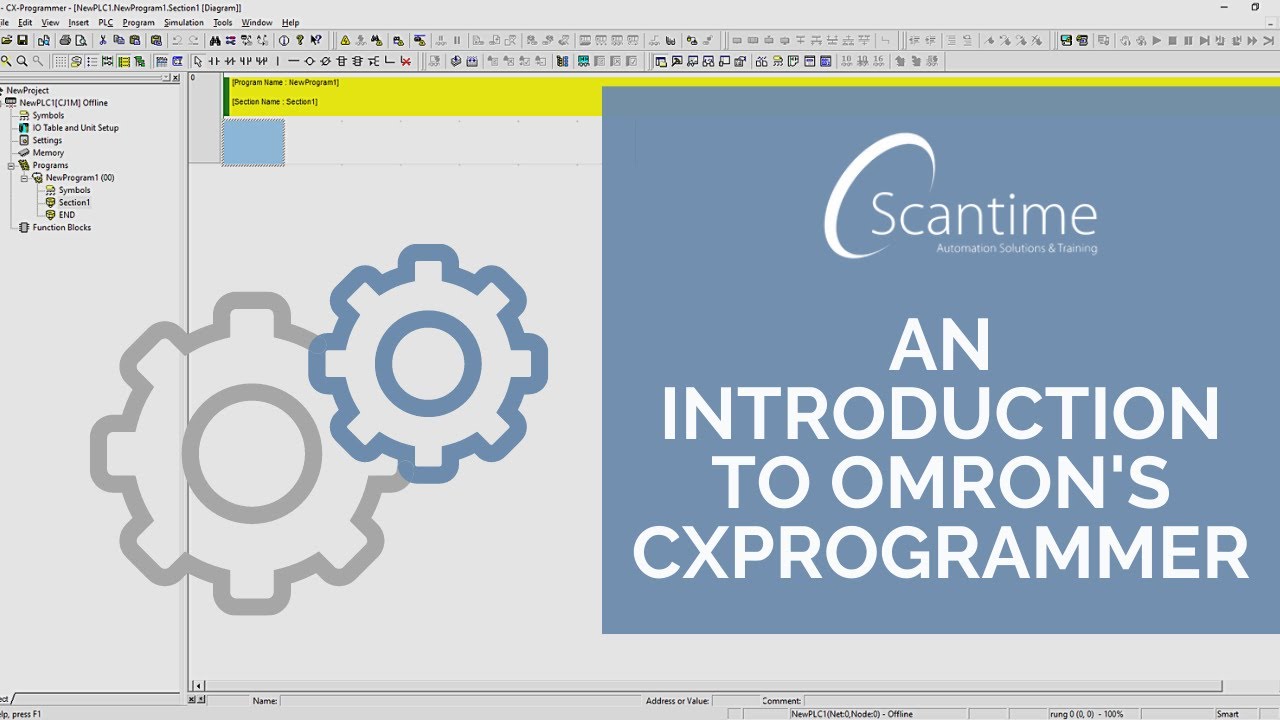This screenshot has width=1280, height=720.
Task: Click the yellow warning triangle icon
Action: (x=345, y=40)
